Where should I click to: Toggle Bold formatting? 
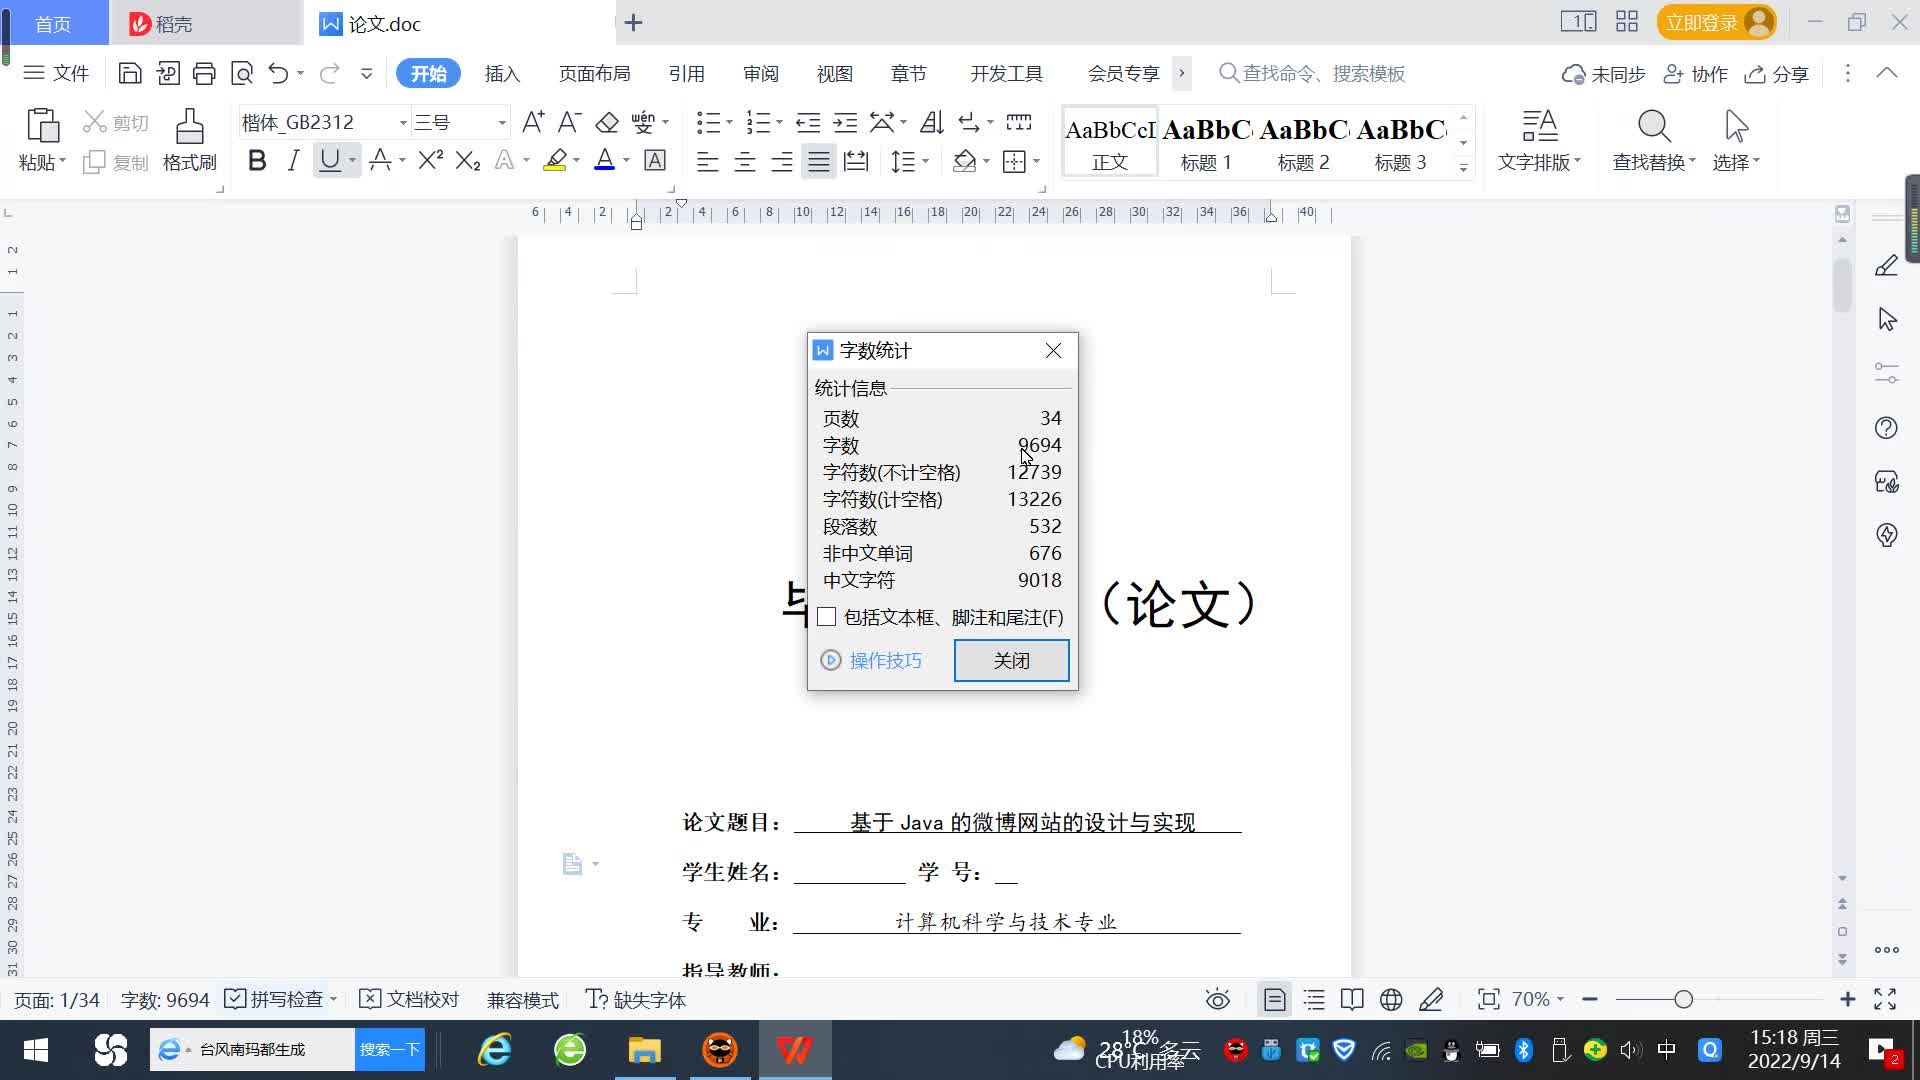[257, 161]
